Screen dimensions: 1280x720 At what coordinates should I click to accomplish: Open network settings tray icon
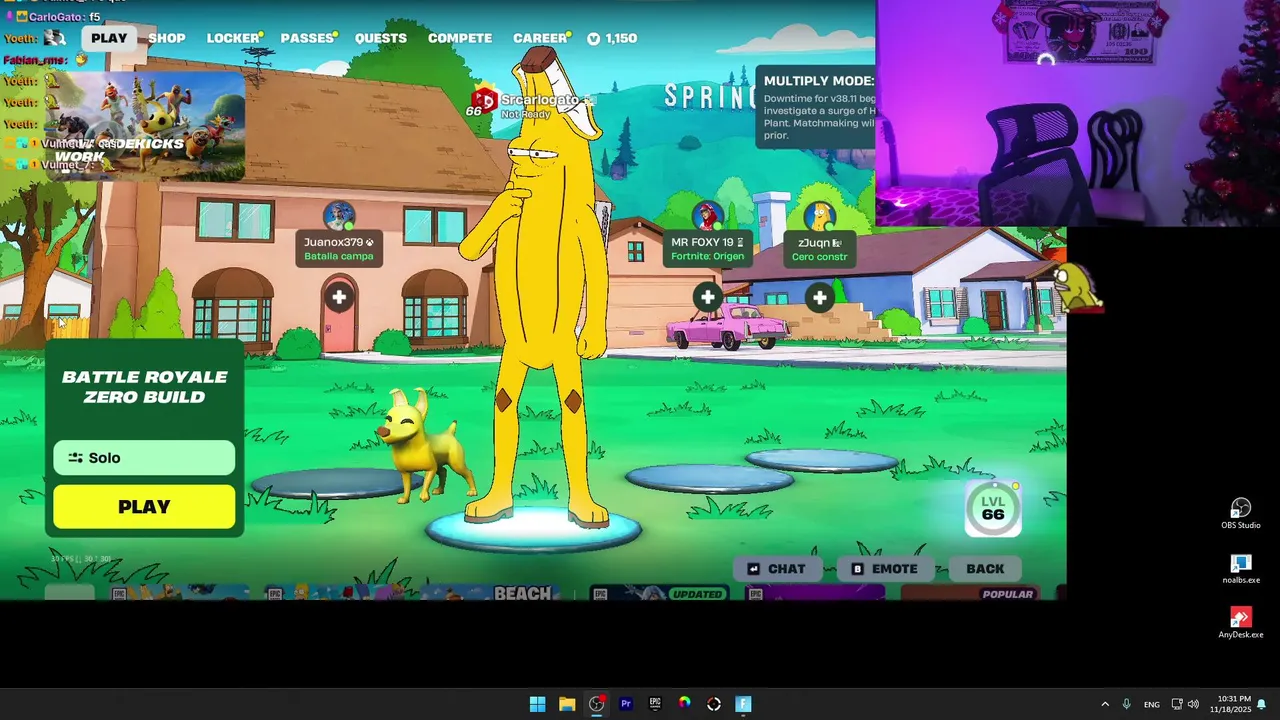coord(1177,704)
